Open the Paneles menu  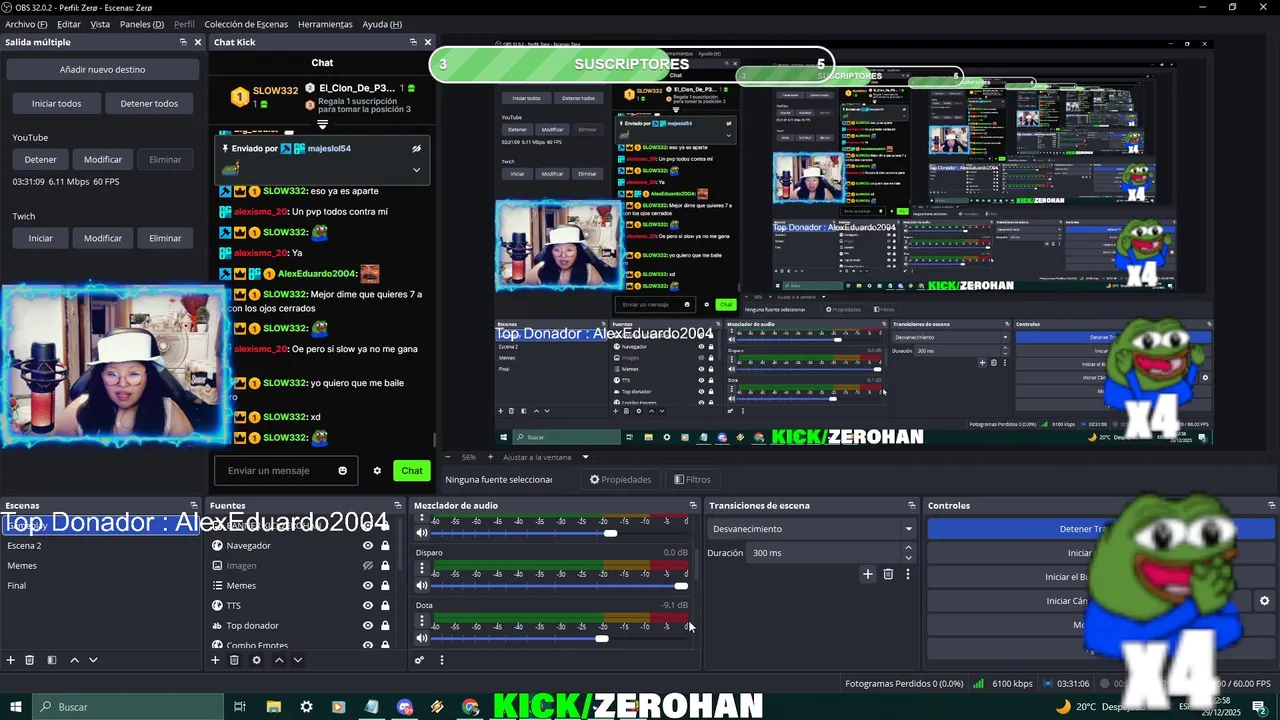coord(142,24)
